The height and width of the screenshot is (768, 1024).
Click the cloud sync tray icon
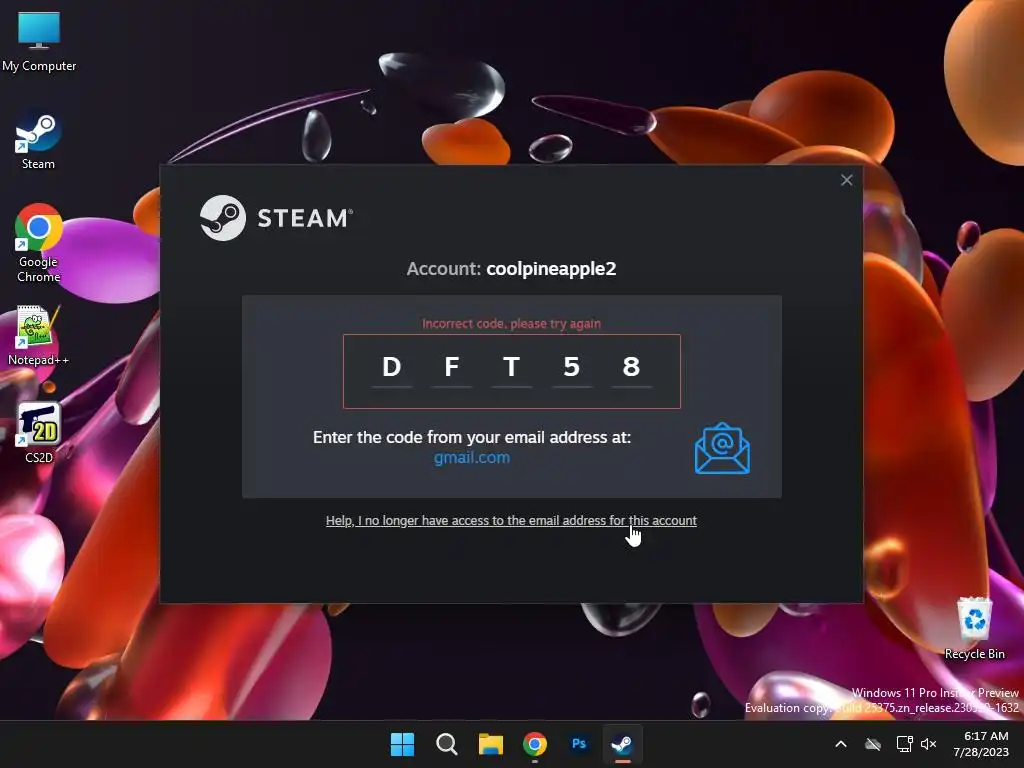[x=873, y=744]
